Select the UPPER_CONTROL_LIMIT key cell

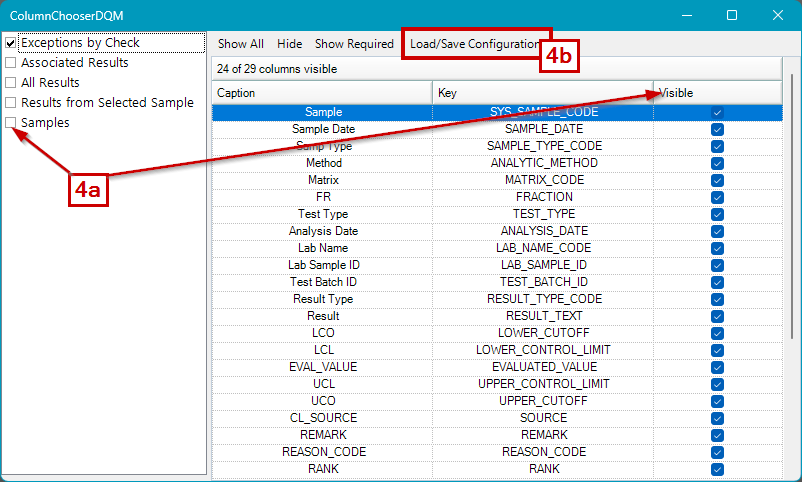pos(543,384)
